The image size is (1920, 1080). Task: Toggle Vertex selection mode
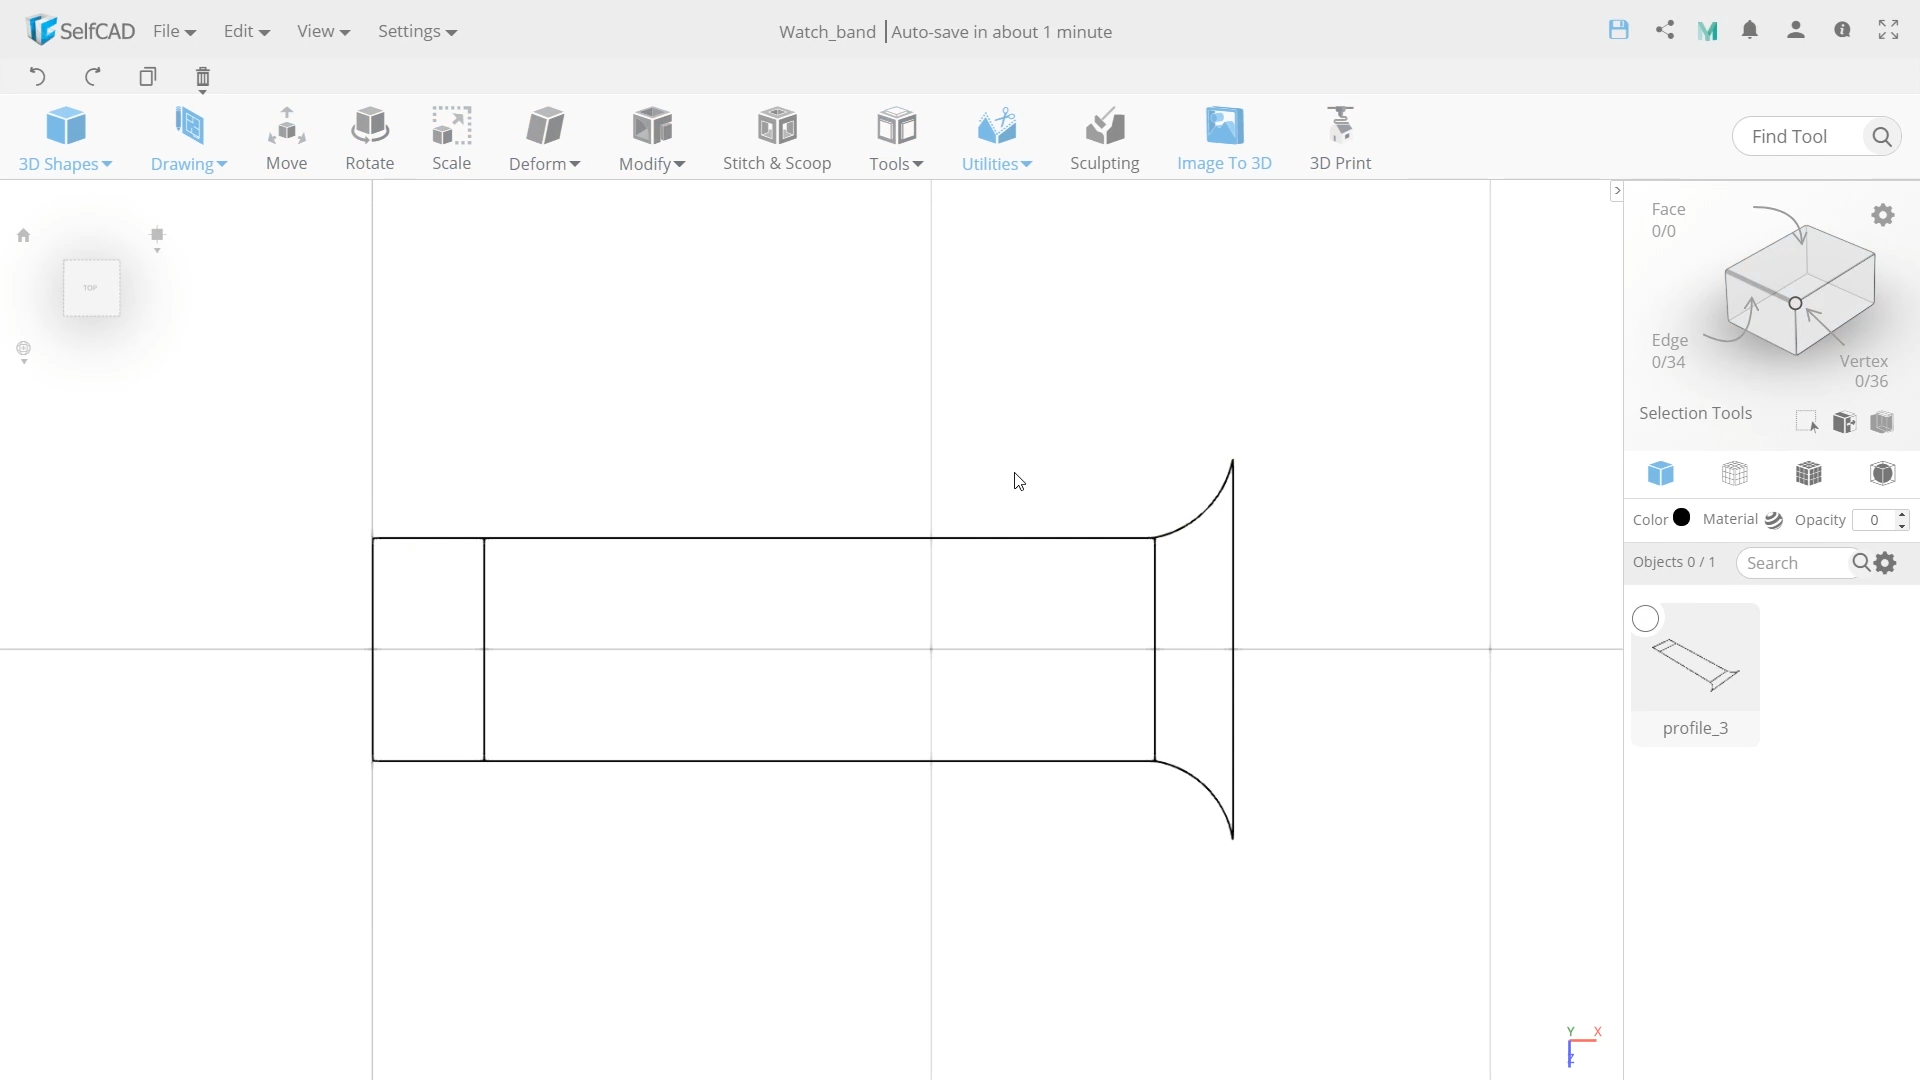pos(1865,371)
